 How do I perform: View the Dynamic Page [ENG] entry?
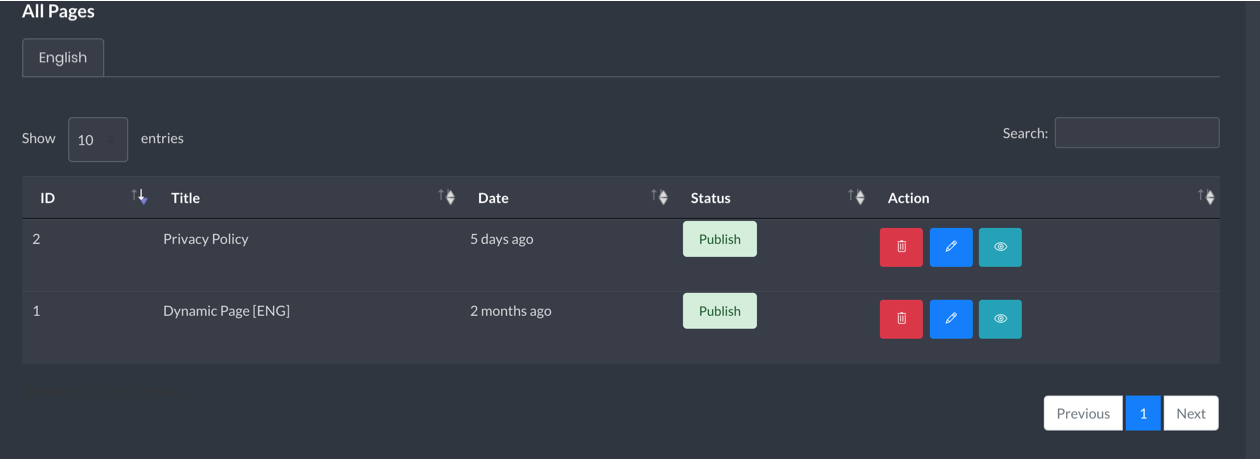pos(1000,319)
